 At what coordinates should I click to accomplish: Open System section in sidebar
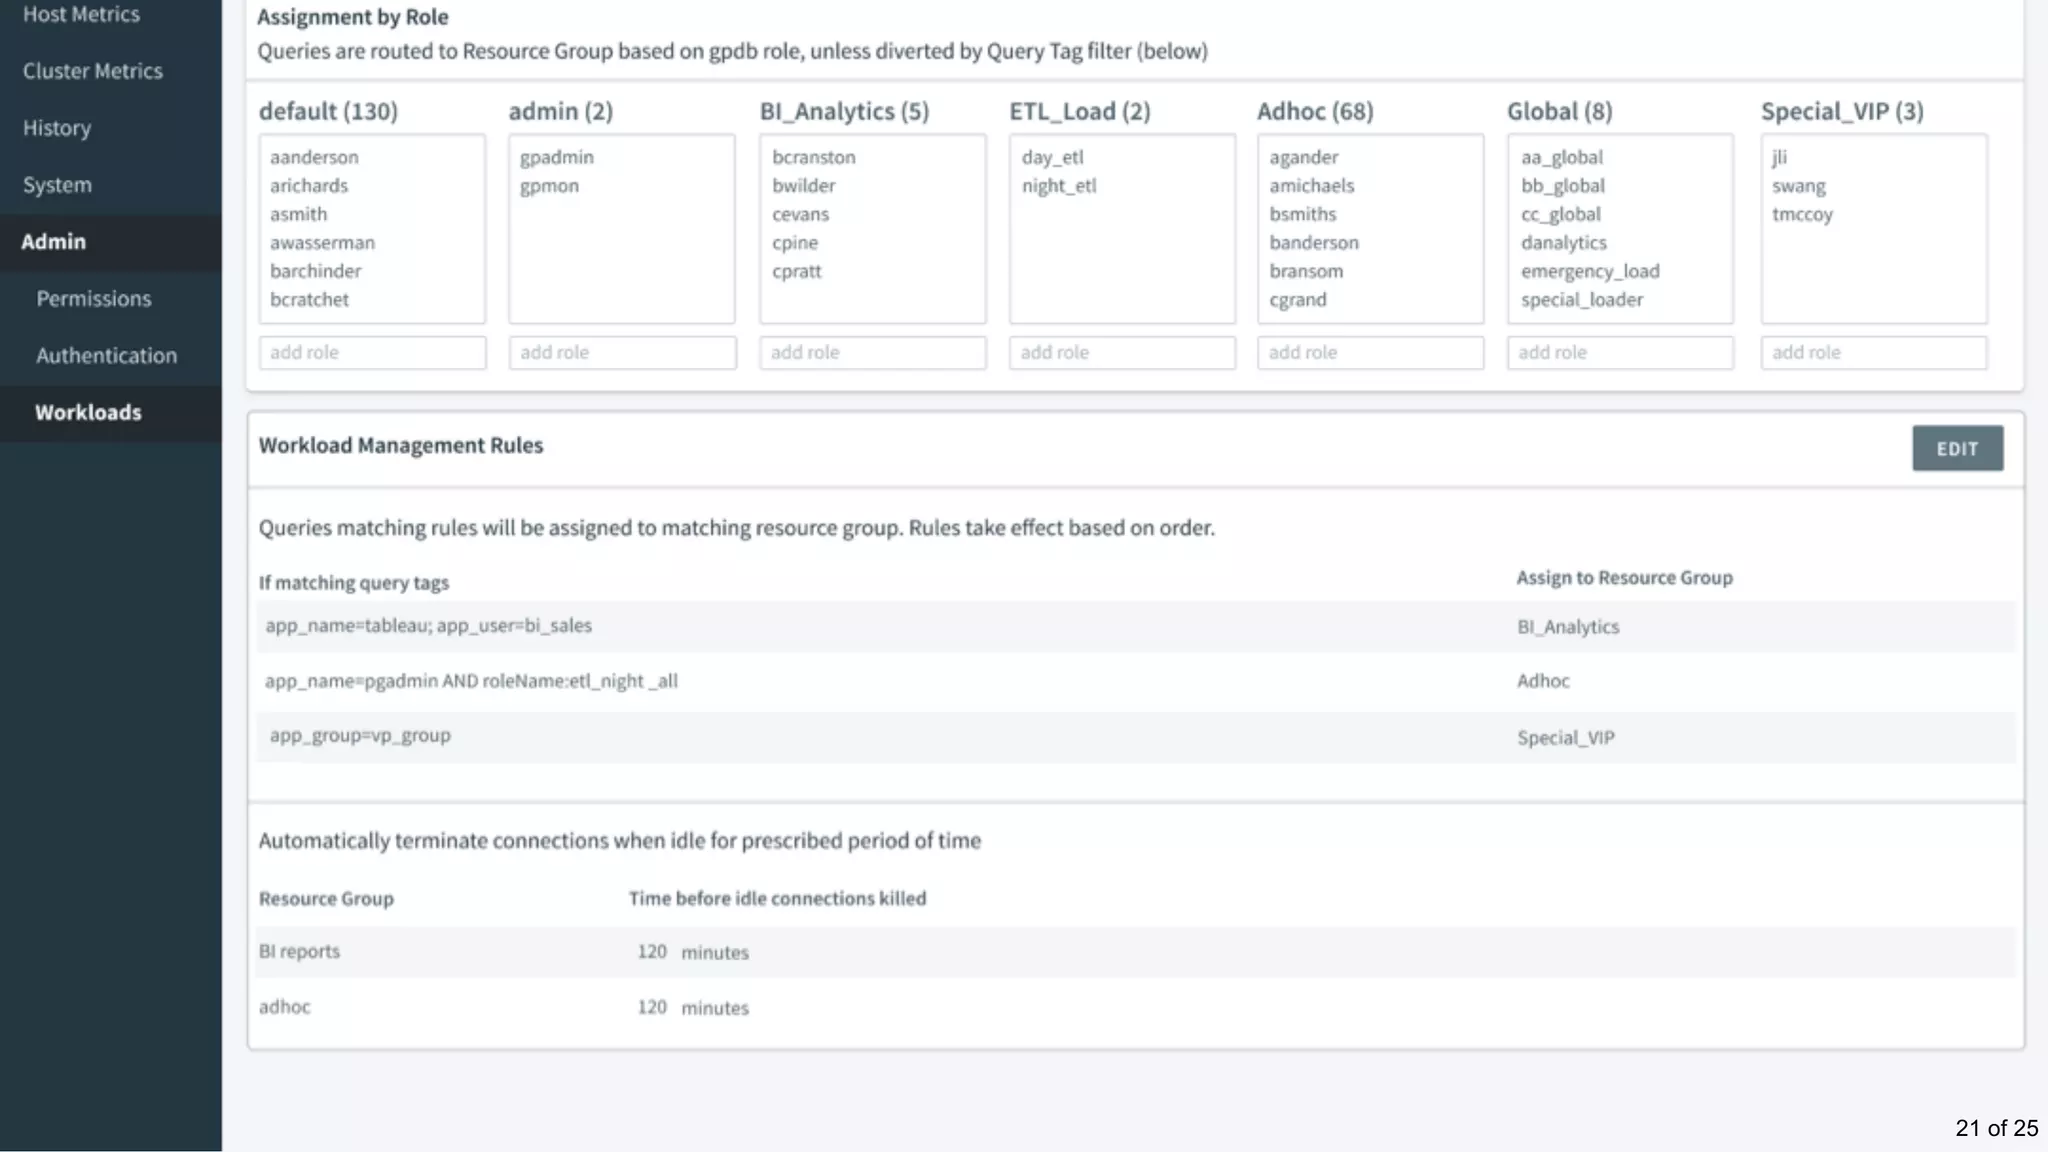pyautogui.click(x=57, y=185)
